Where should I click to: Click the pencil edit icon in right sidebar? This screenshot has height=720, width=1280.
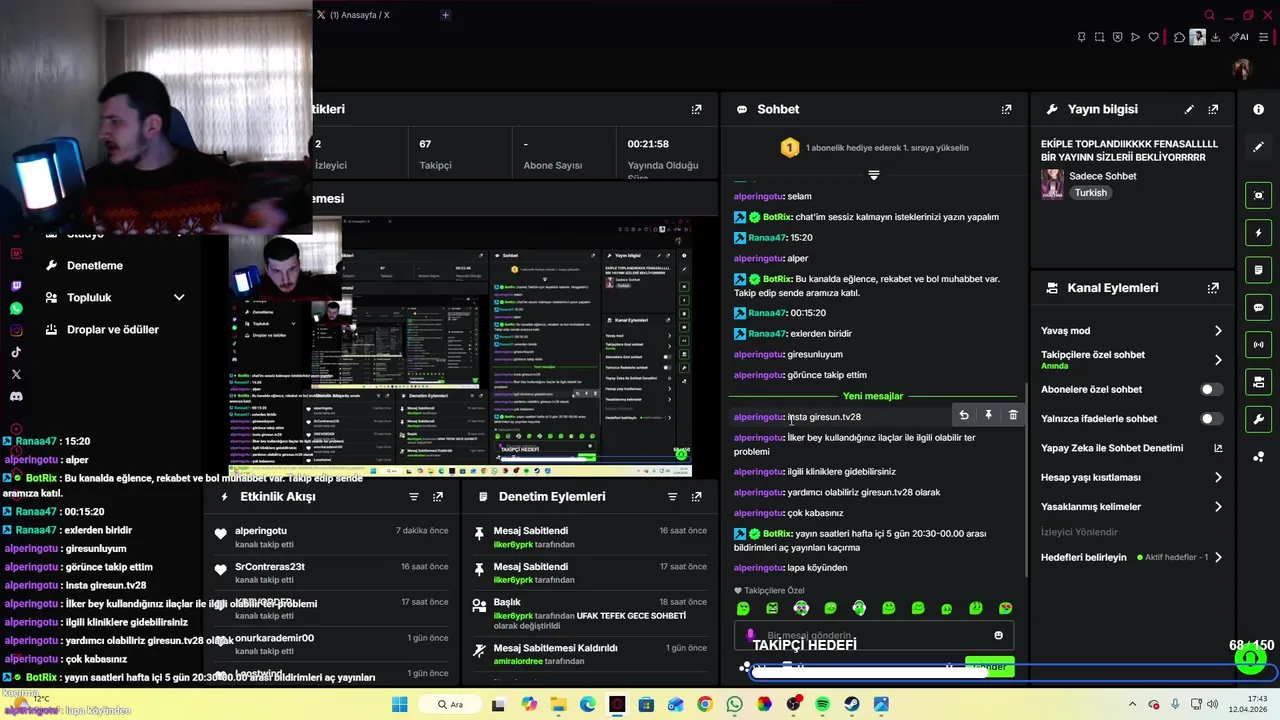tap(1258, 147)
